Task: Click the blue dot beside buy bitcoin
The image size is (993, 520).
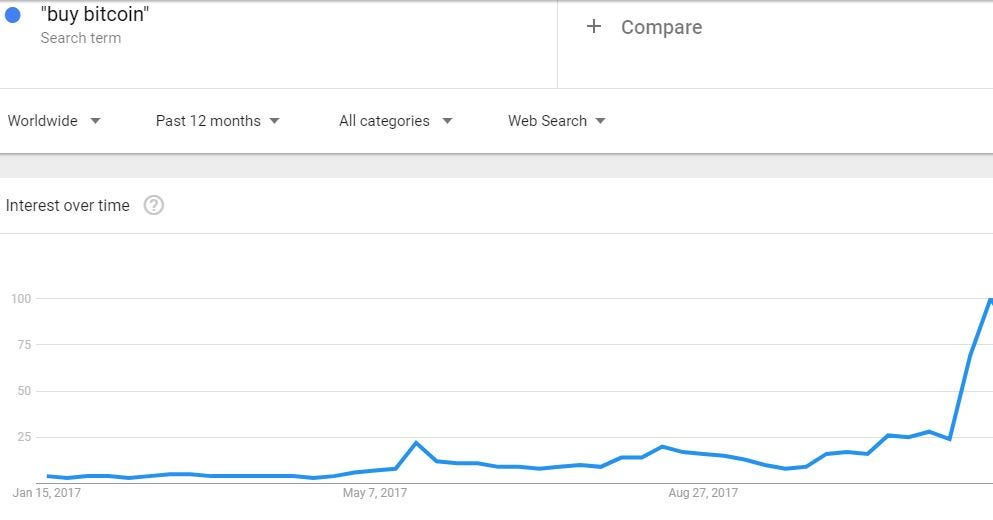Action: click(13, 15)
